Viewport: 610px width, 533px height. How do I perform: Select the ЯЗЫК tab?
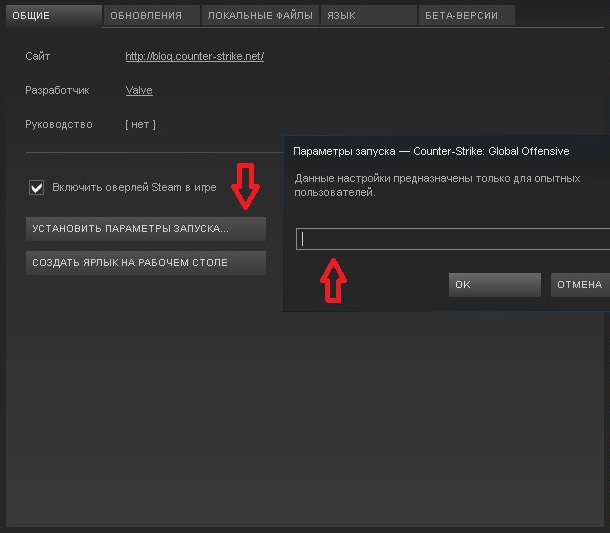click(368, 16)
